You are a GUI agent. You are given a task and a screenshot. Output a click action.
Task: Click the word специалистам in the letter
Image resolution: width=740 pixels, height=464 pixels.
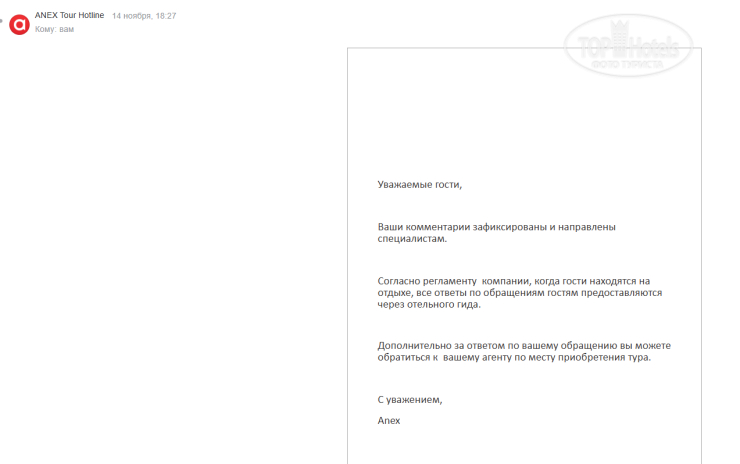[412, 239]
